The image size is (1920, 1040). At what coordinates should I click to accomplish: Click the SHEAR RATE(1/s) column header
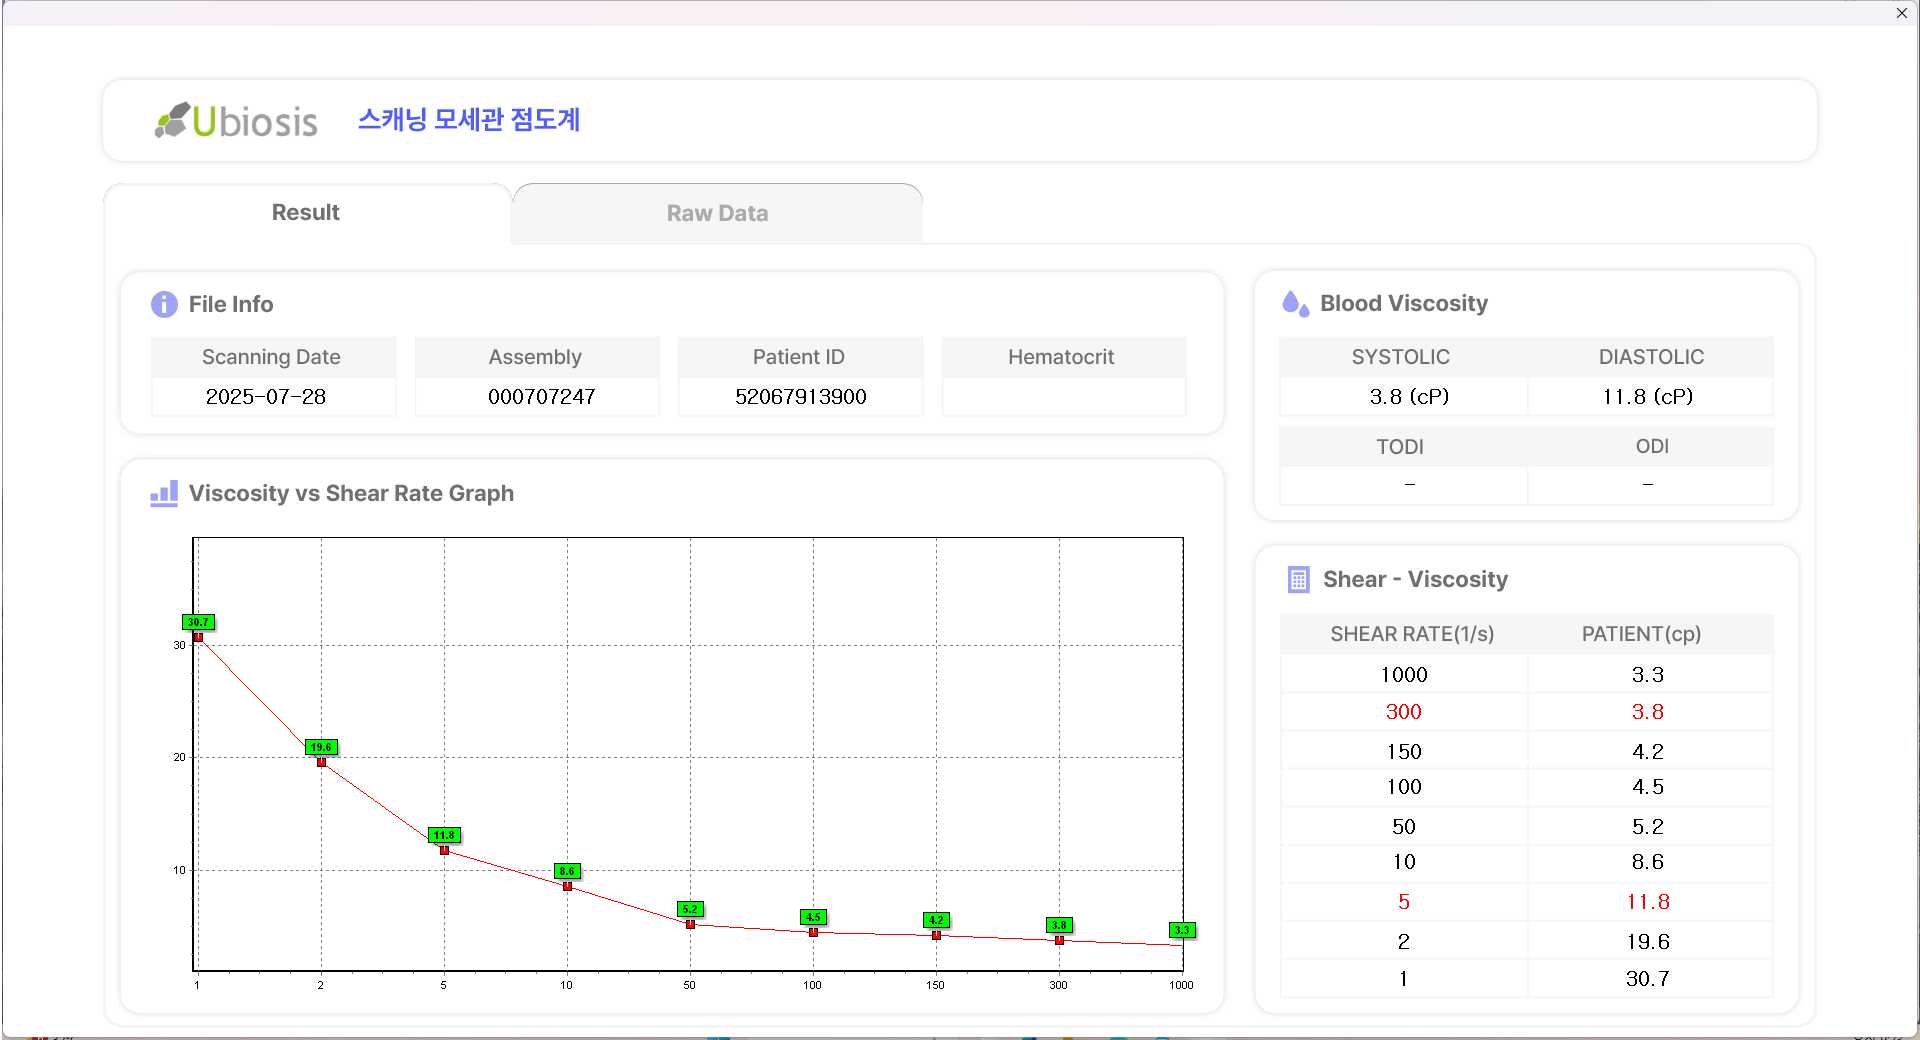click(x=1411, y=634)
